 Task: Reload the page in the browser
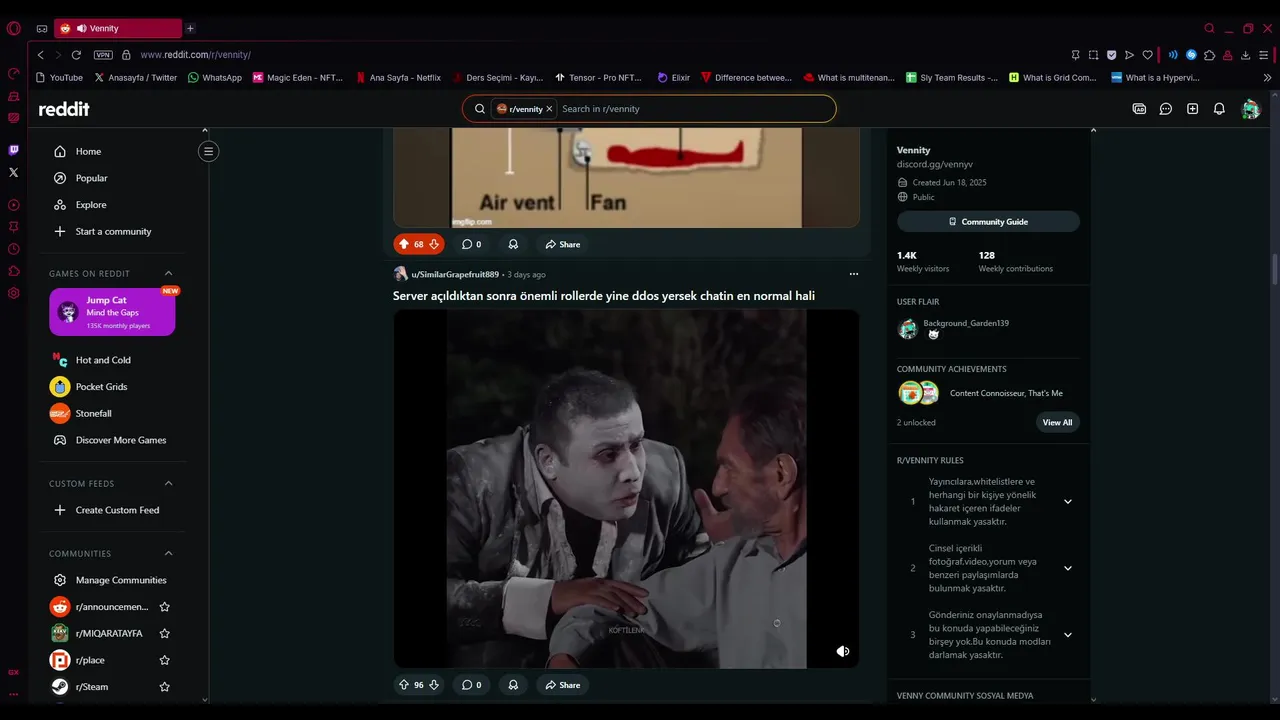coord(76,55)
